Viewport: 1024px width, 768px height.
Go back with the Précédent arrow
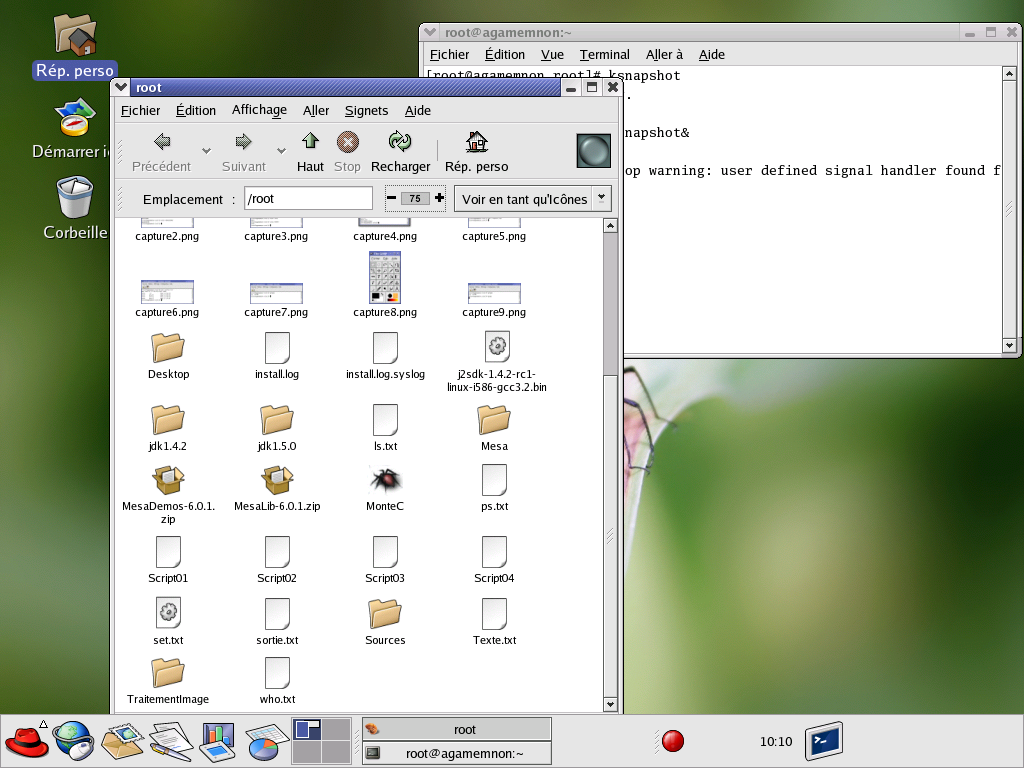coord(162,143)
